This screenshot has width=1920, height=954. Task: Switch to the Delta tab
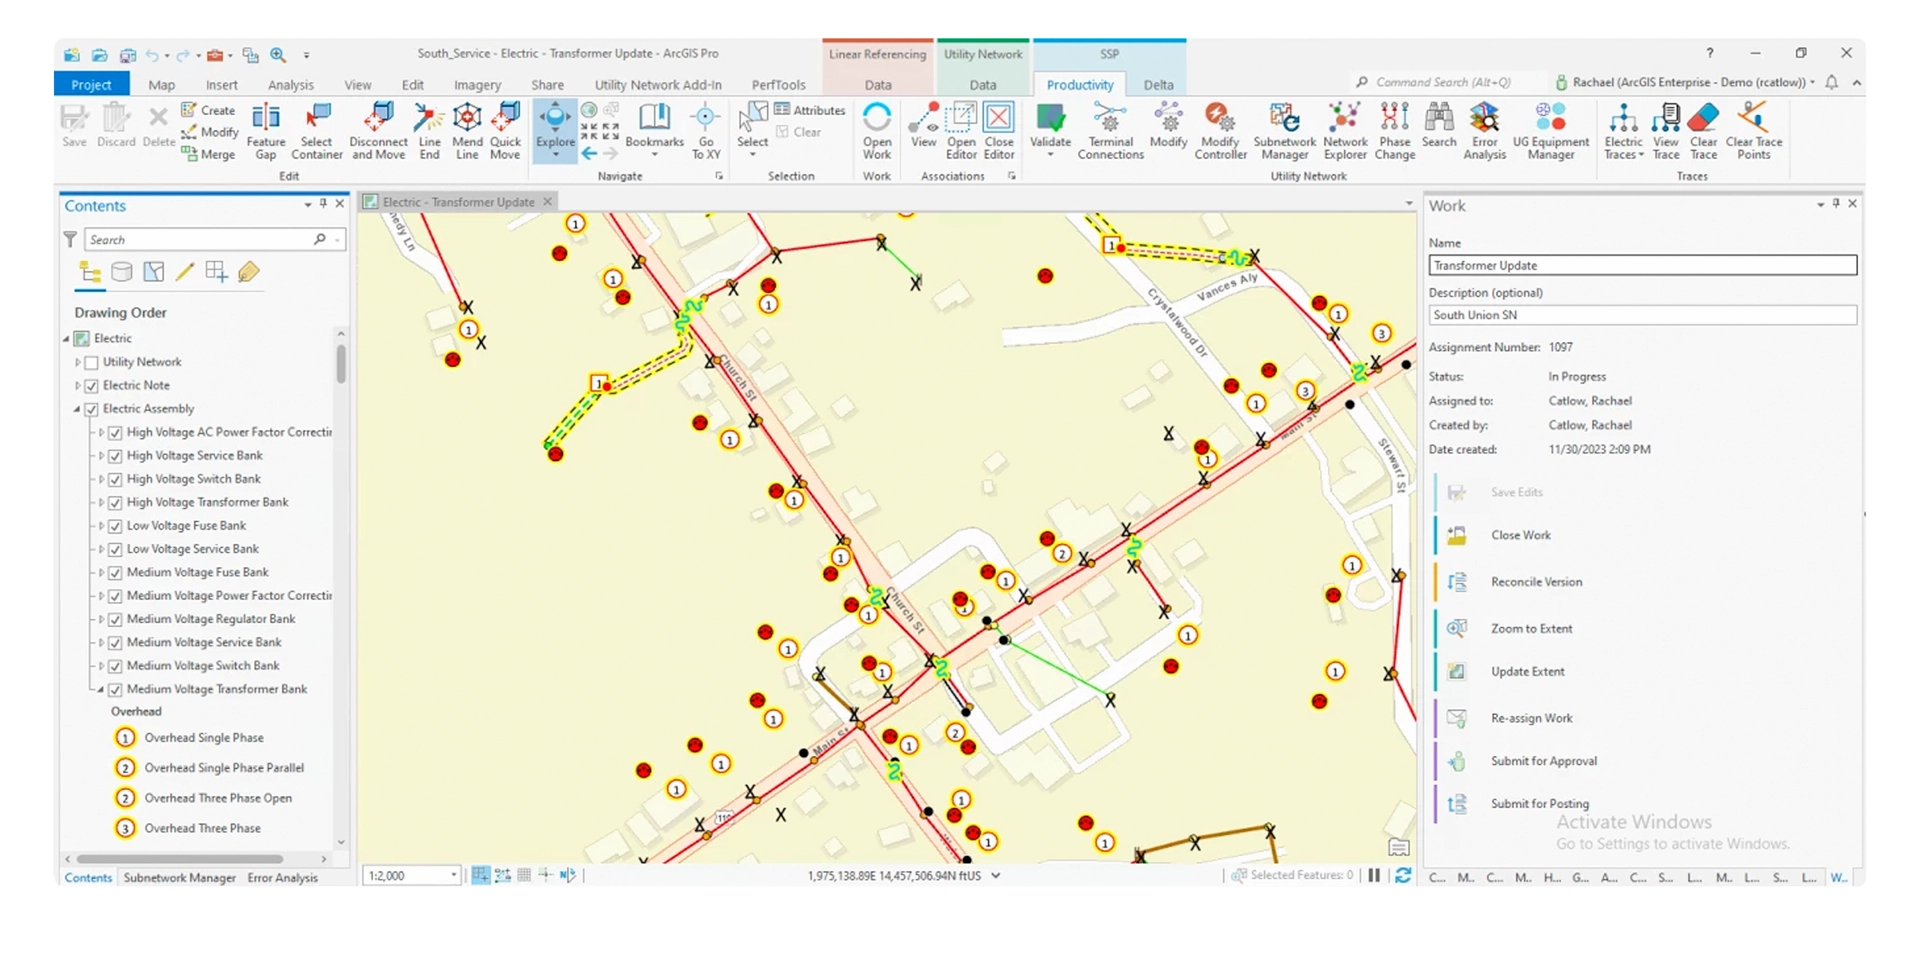point(1158,85)
